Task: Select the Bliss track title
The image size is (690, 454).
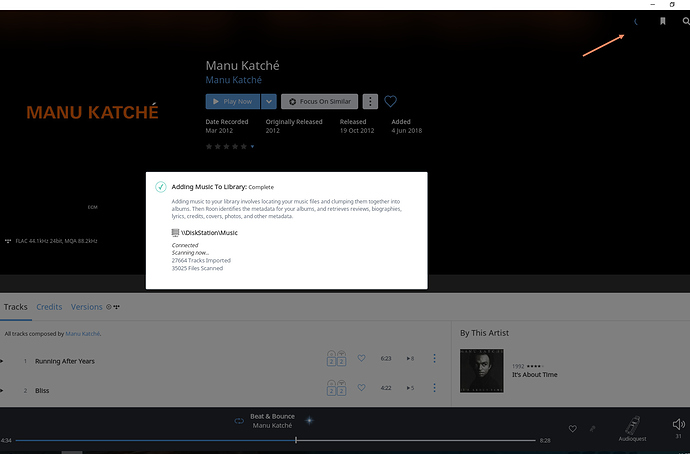Action: click(42, 391)
